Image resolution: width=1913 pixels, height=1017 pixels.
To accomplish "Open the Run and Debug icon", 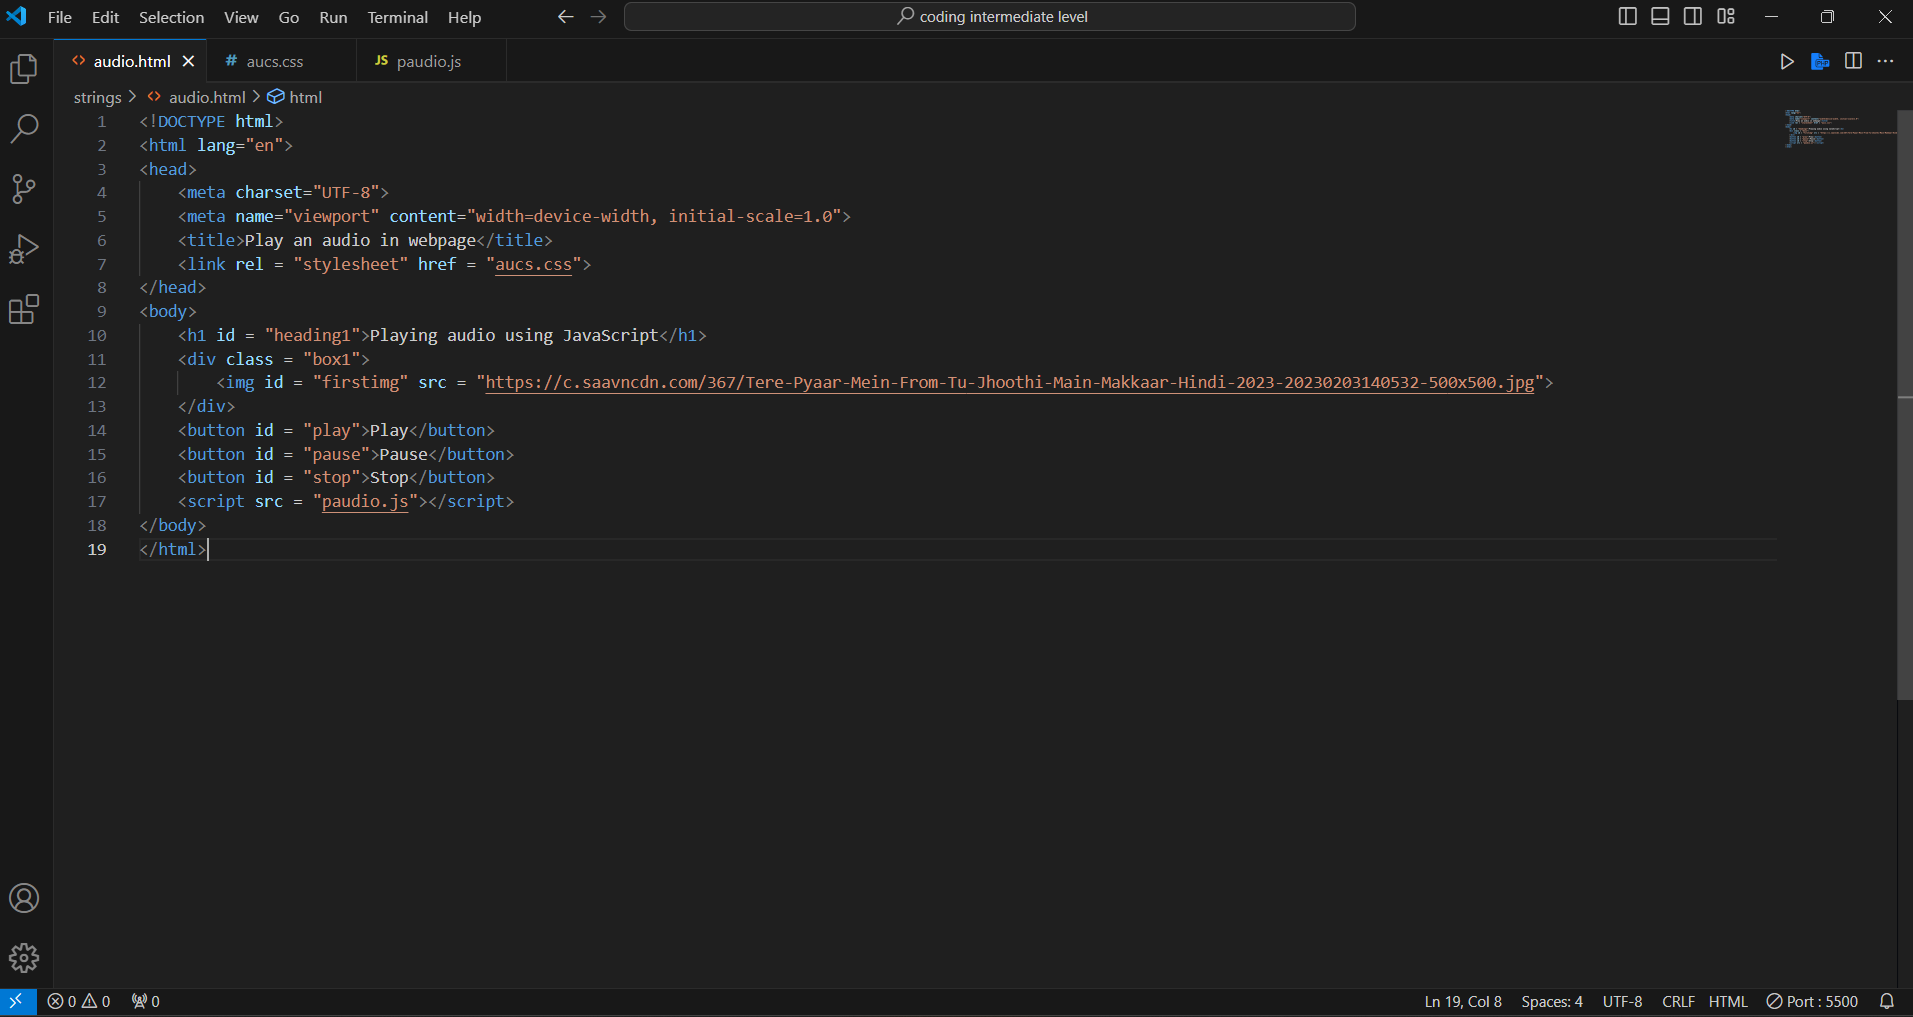I will [23, 250].
